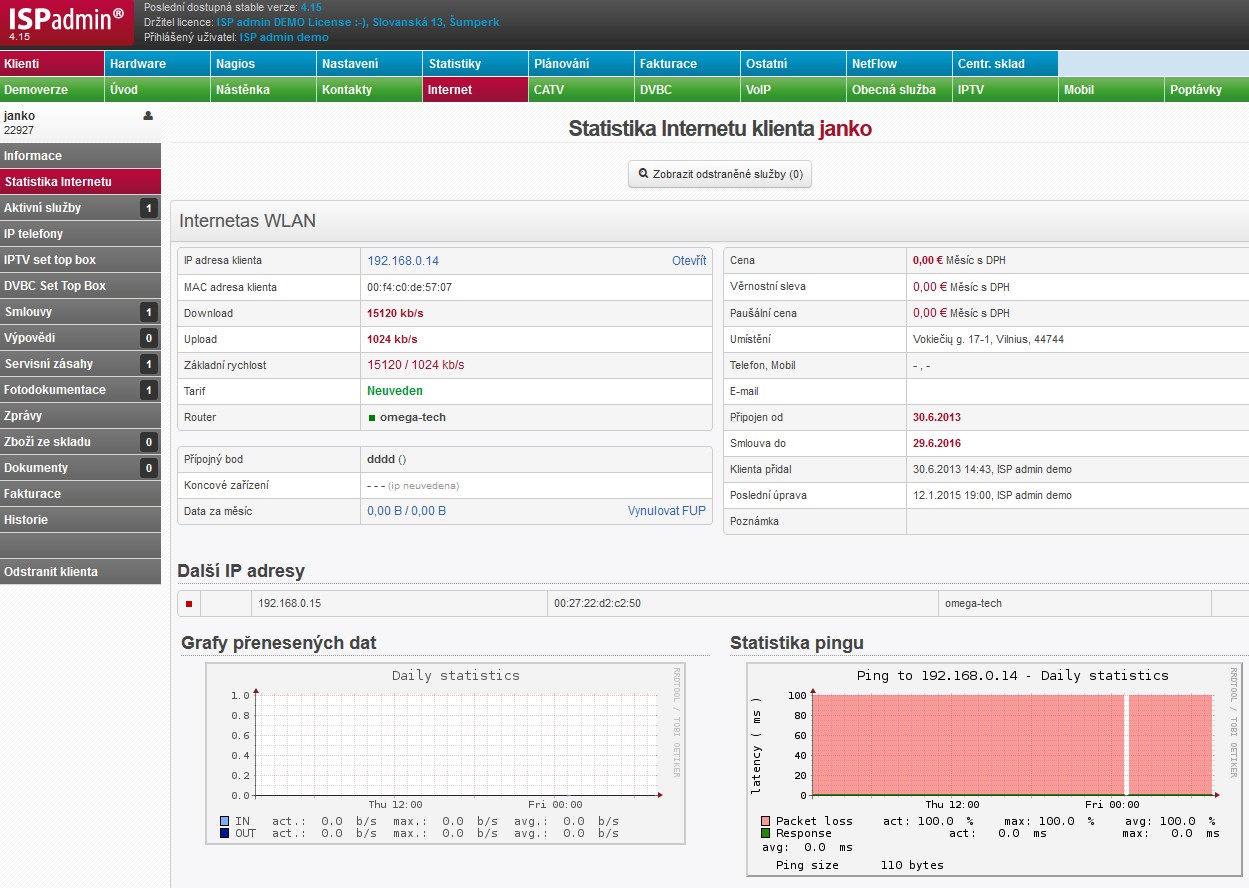Click the red status square beside 192.168.0.15
Screen dimensions: 1249x888
(189, 604)
